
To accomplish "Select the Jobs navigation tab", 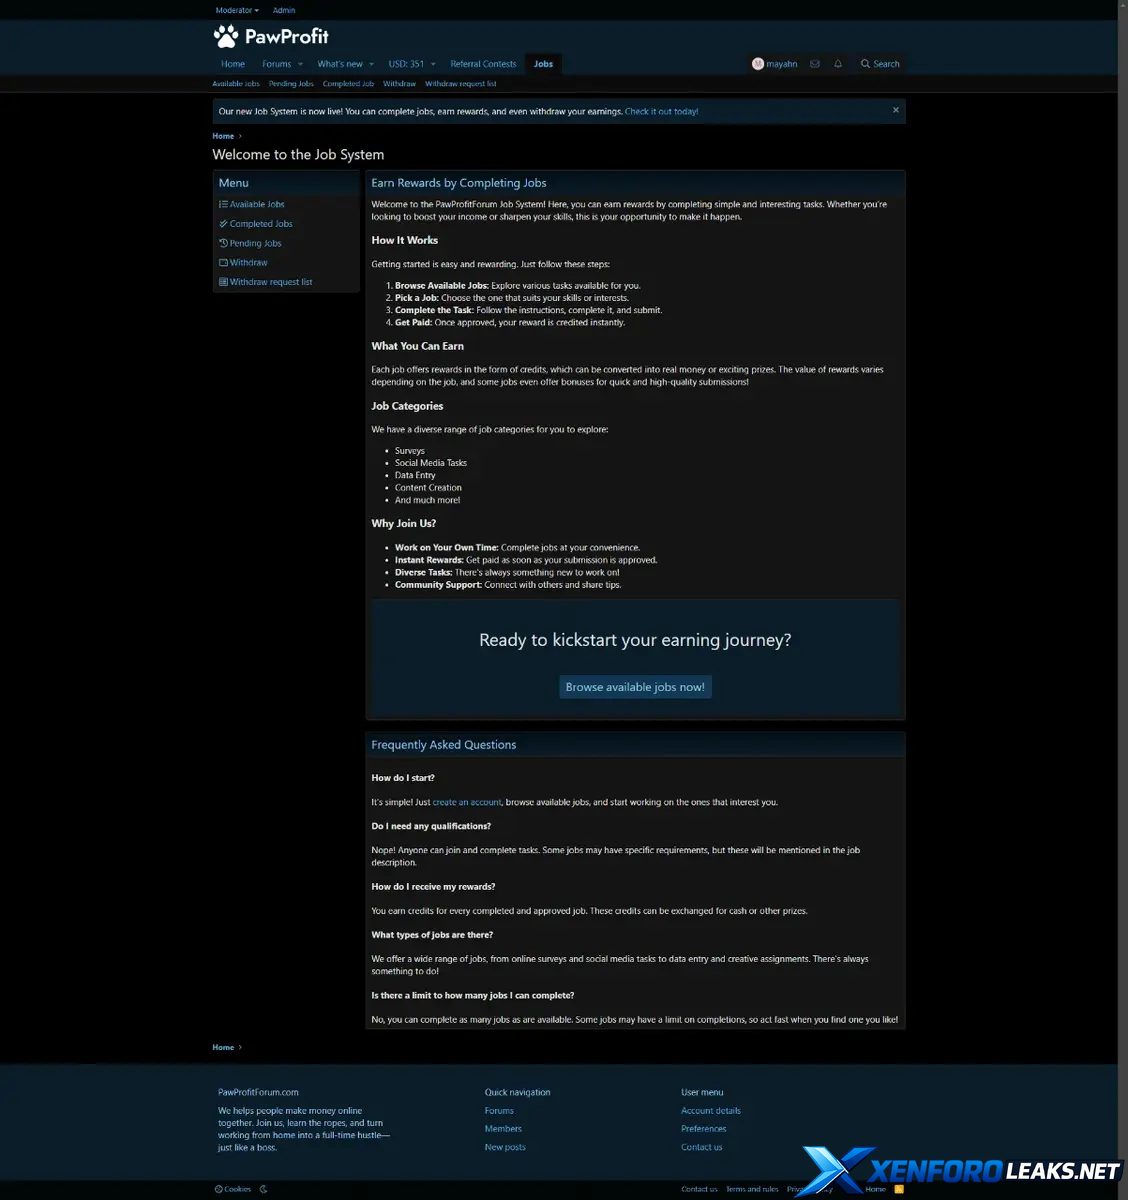I will pos(543,64).
